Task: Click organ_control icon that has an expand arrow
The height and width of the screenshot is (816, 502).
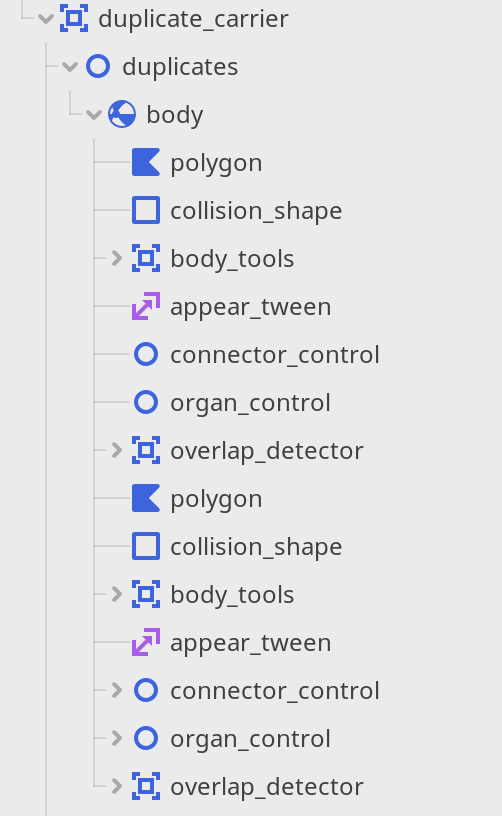Action: coord(146,738)
